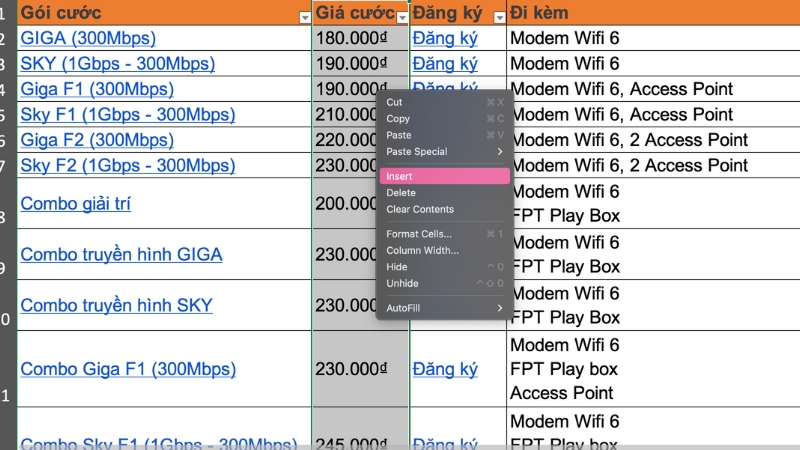Click the Đăng ký link in the GIGA row
Image resolution: width=800 pixels, height=450 pixels.
pyautogui.click(x=445, y=38)
